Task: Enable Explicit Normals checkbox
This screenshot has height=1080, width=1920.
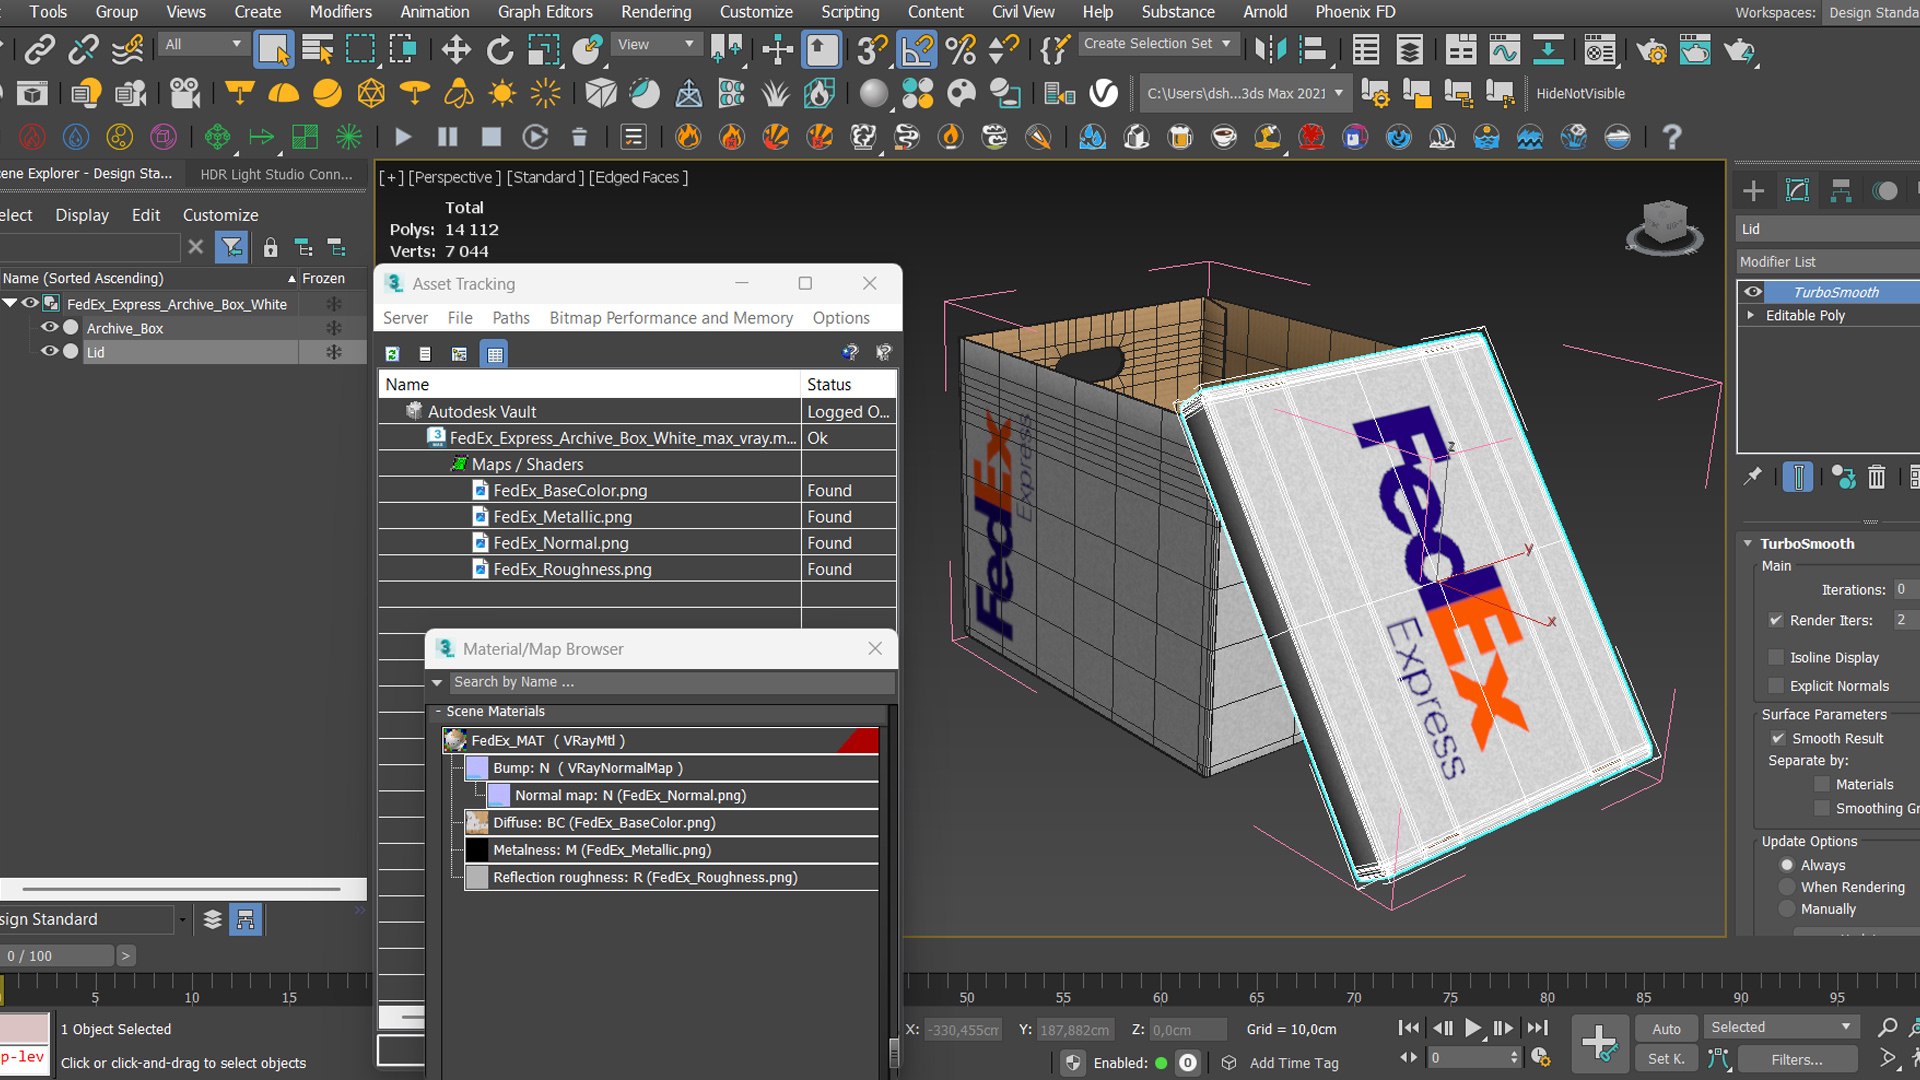Action: point(1776,685)
